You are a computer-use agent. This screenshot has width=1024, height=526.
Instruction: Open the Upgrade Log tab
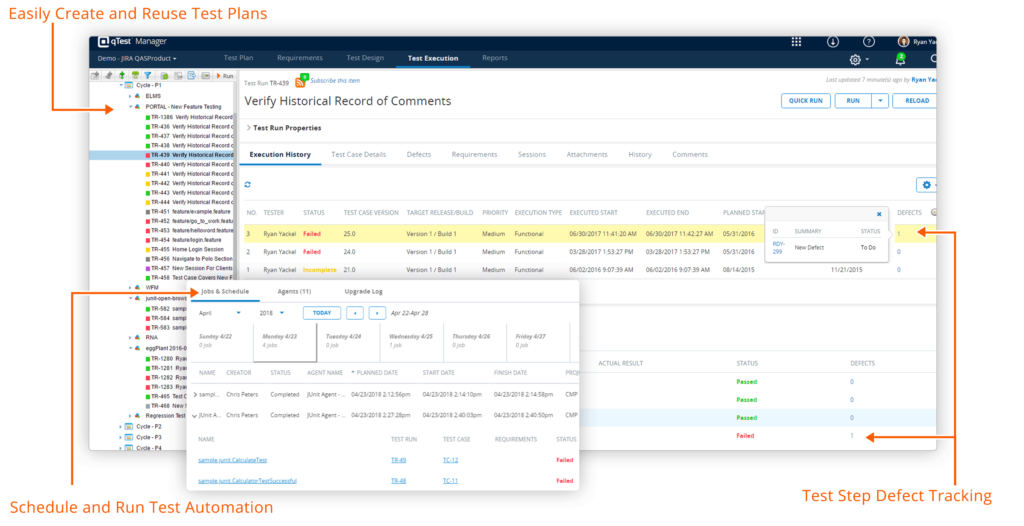(x=363, y=291)
